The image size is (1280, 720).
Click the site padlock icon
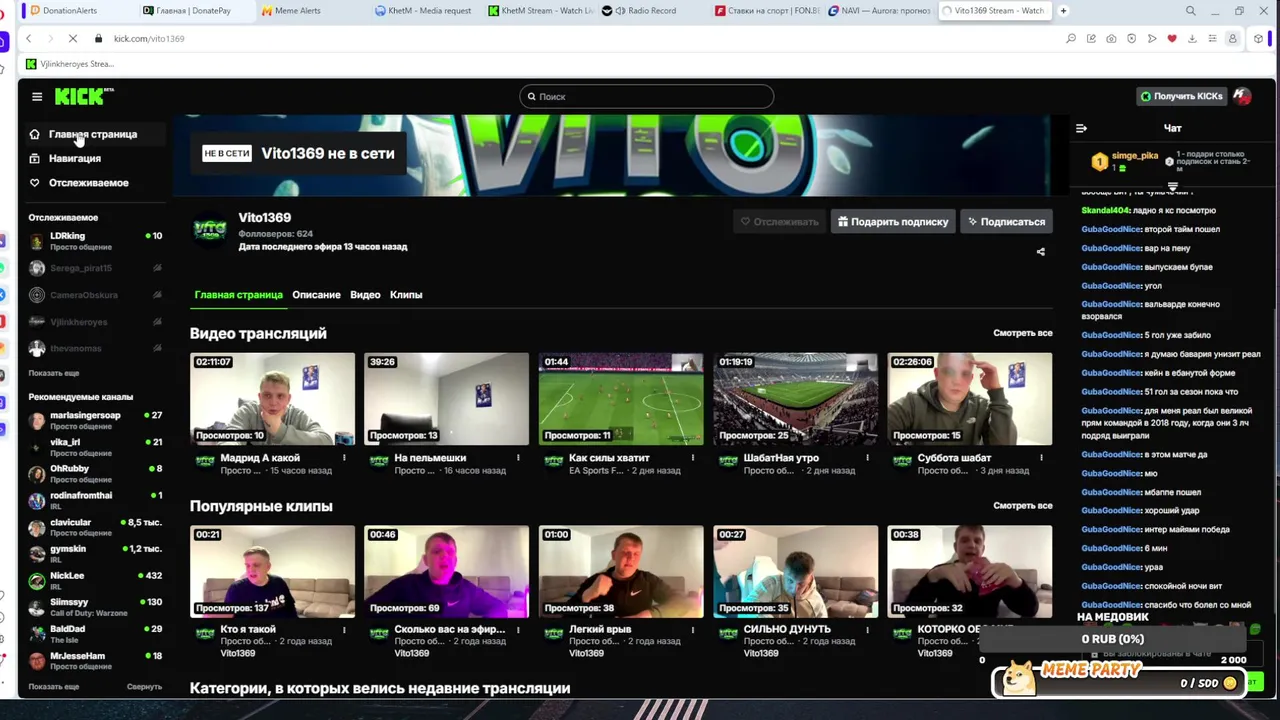(x=98, y=38)
